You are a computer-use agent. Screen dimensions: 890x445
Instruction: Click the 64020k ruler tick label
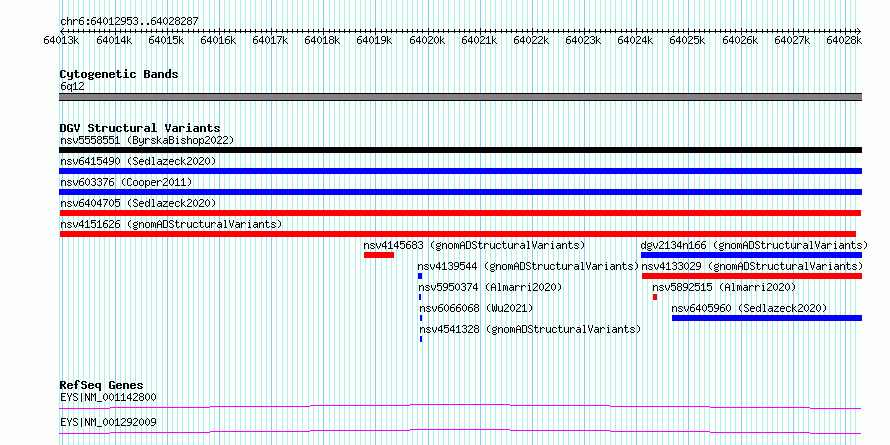(426, 40)
